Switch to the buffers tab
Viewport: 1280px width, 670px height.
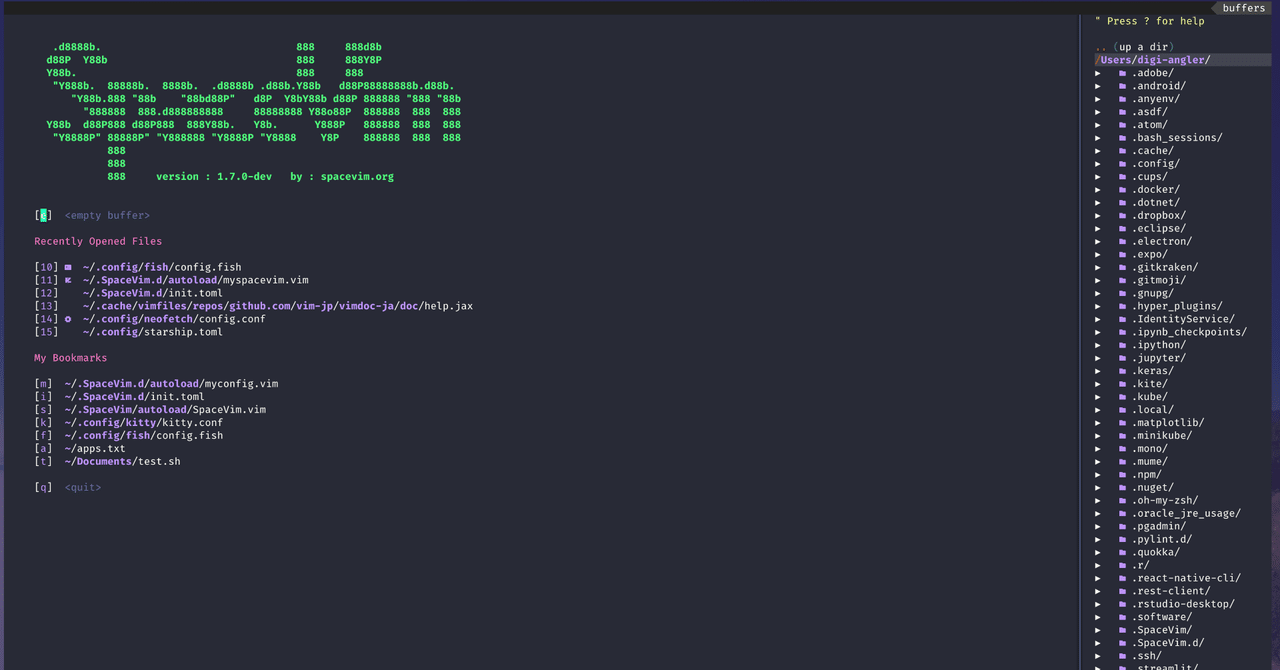pyautogui.click(x=1241, y=7)
